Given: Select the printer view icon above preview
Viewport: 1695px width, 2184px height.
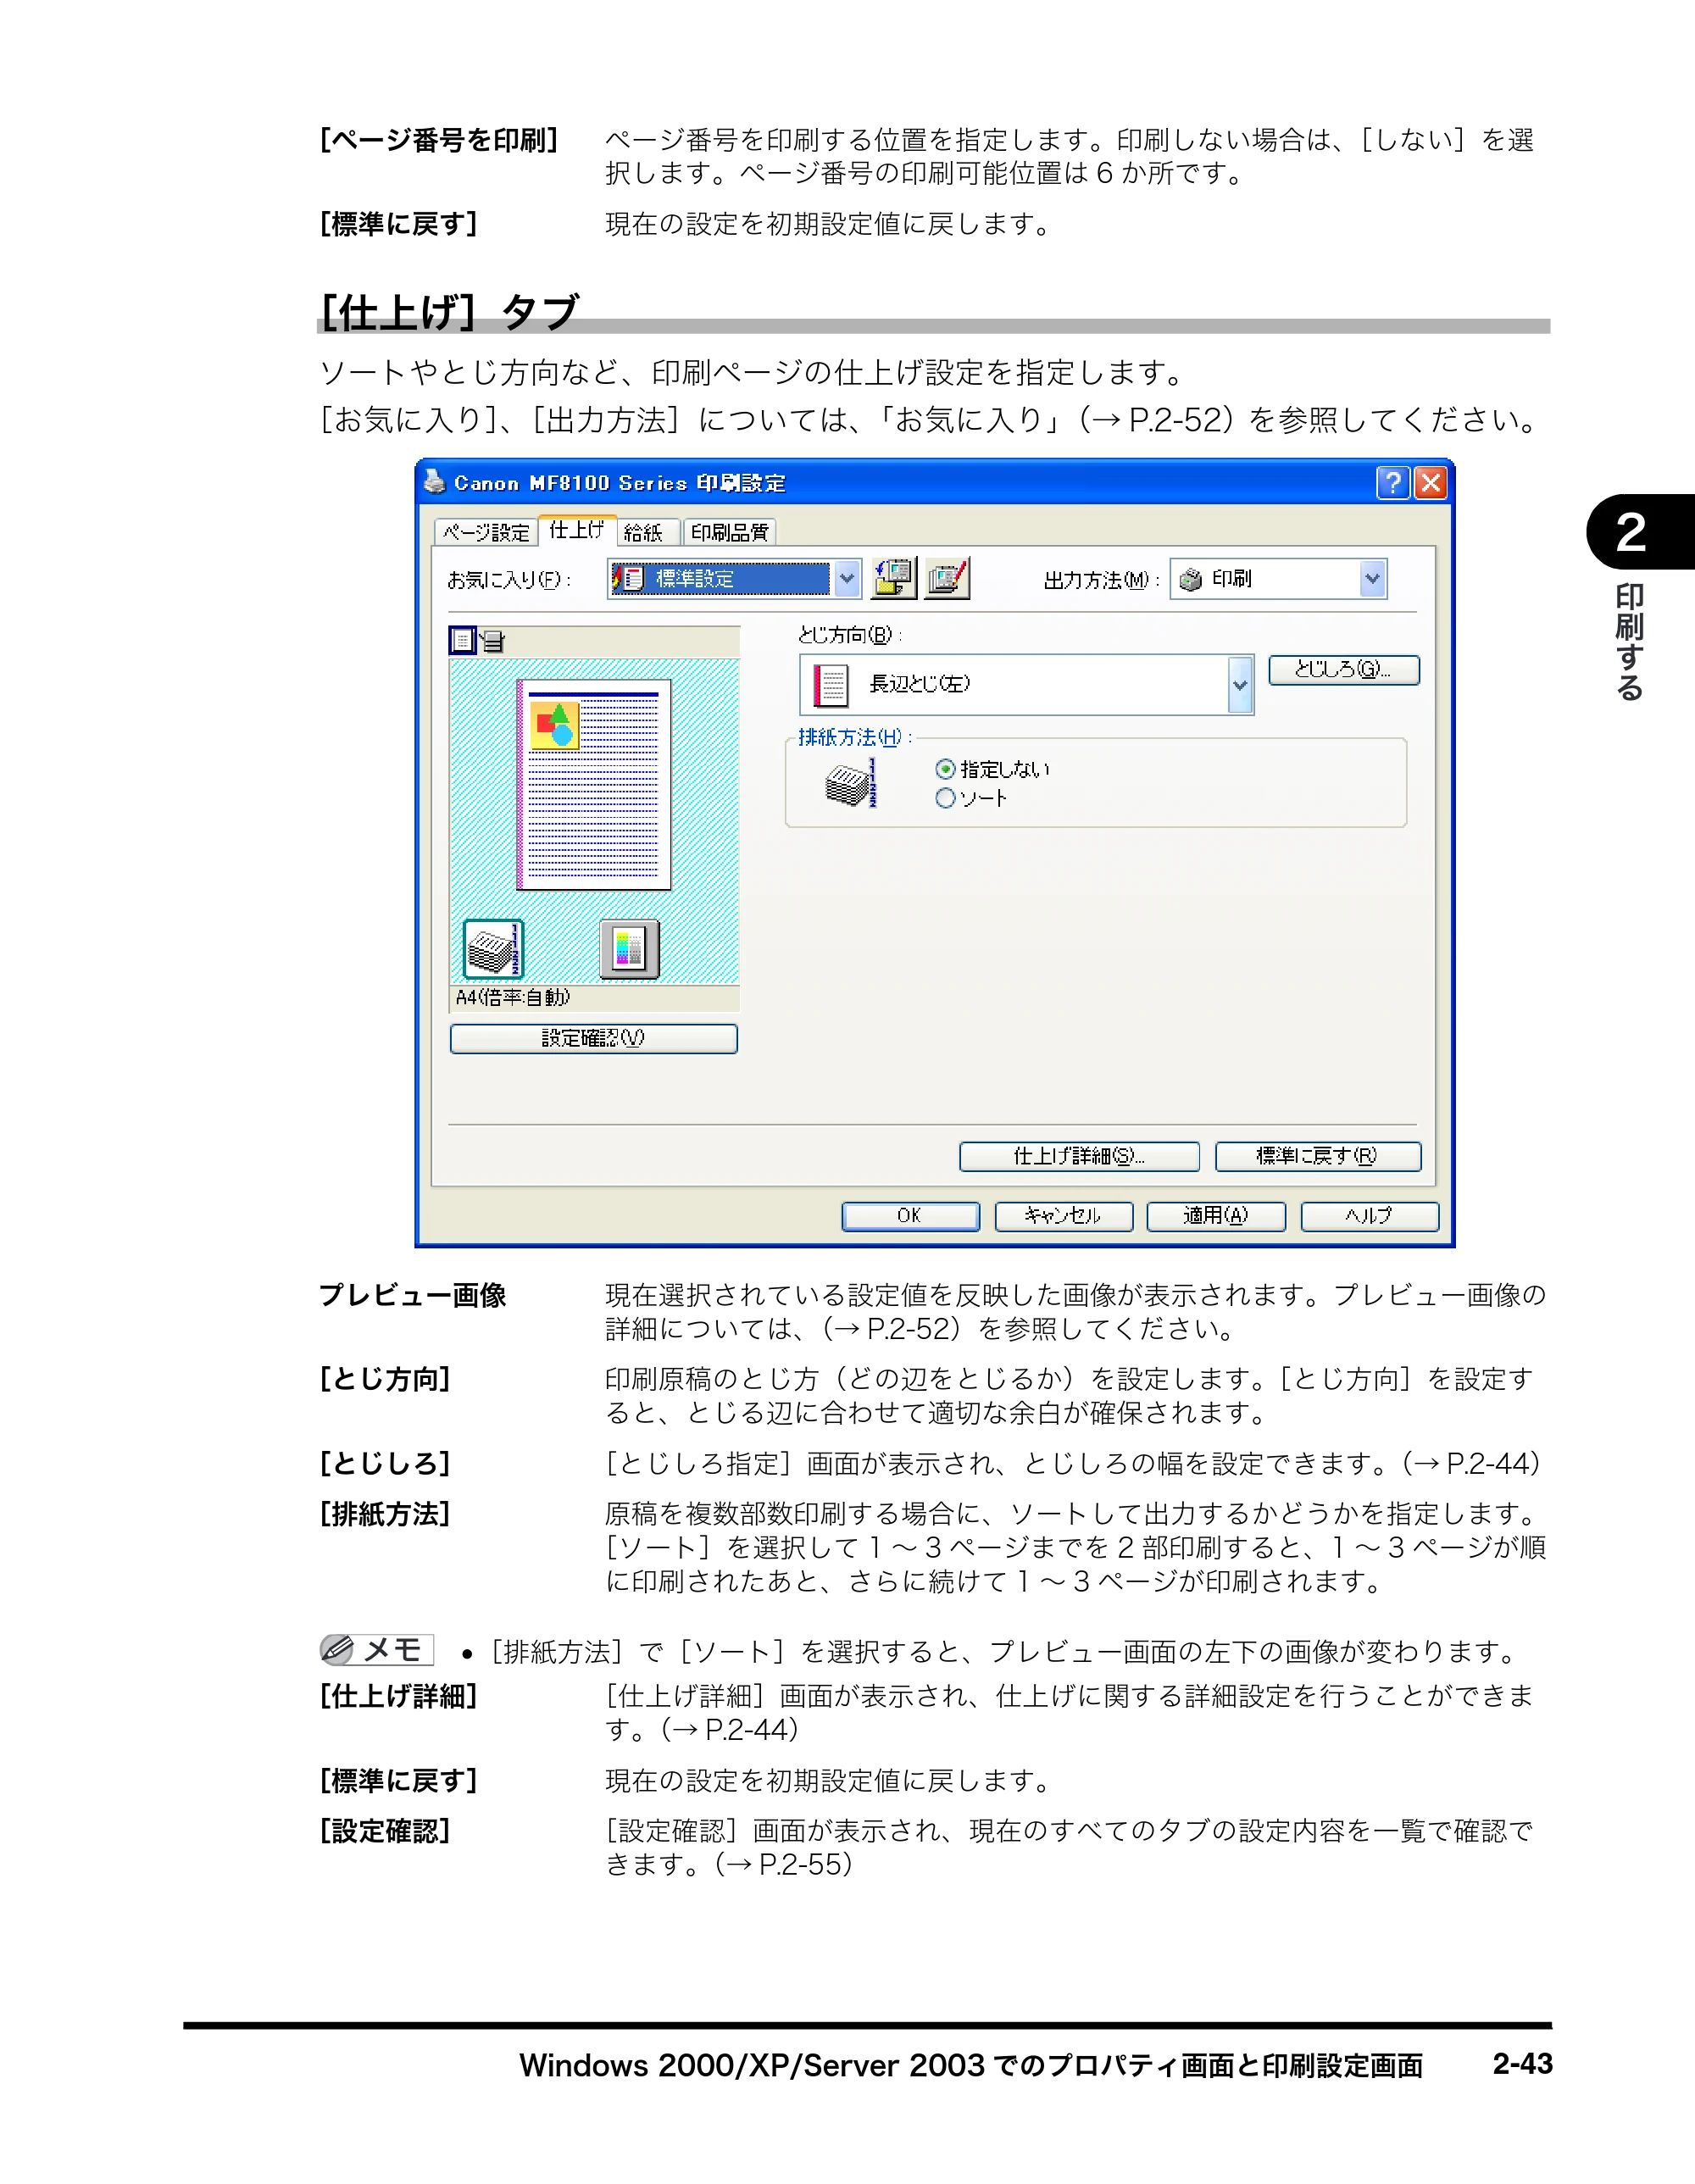Looking at the screenshot, I should coord(493,640).
